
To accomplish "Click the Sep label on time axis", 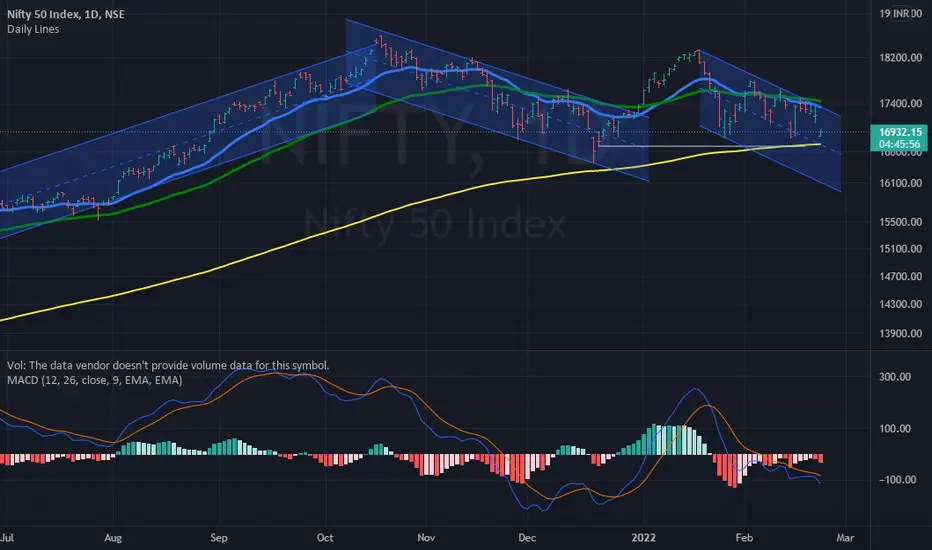I will click(x=219, y=538).
